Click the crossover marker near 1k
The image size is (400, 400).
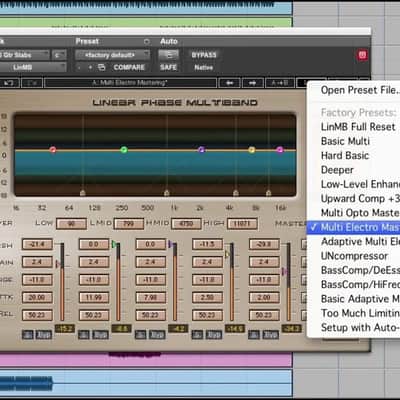click(x=167, y=193)
